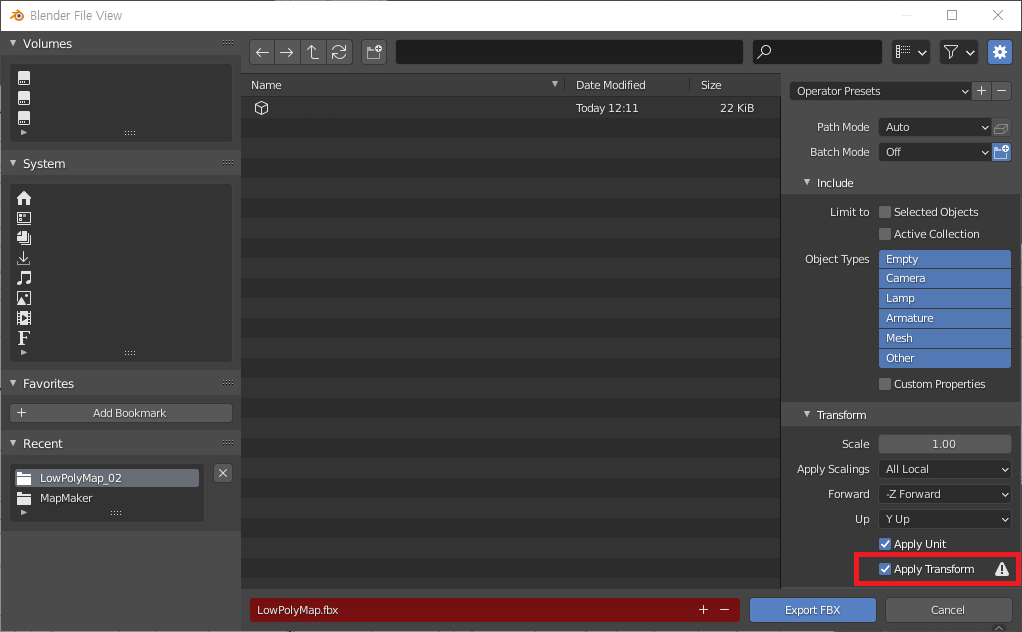The image size is (1022, 632).
Task: Open Operator Presets dropdown
Action: point(881,91)
